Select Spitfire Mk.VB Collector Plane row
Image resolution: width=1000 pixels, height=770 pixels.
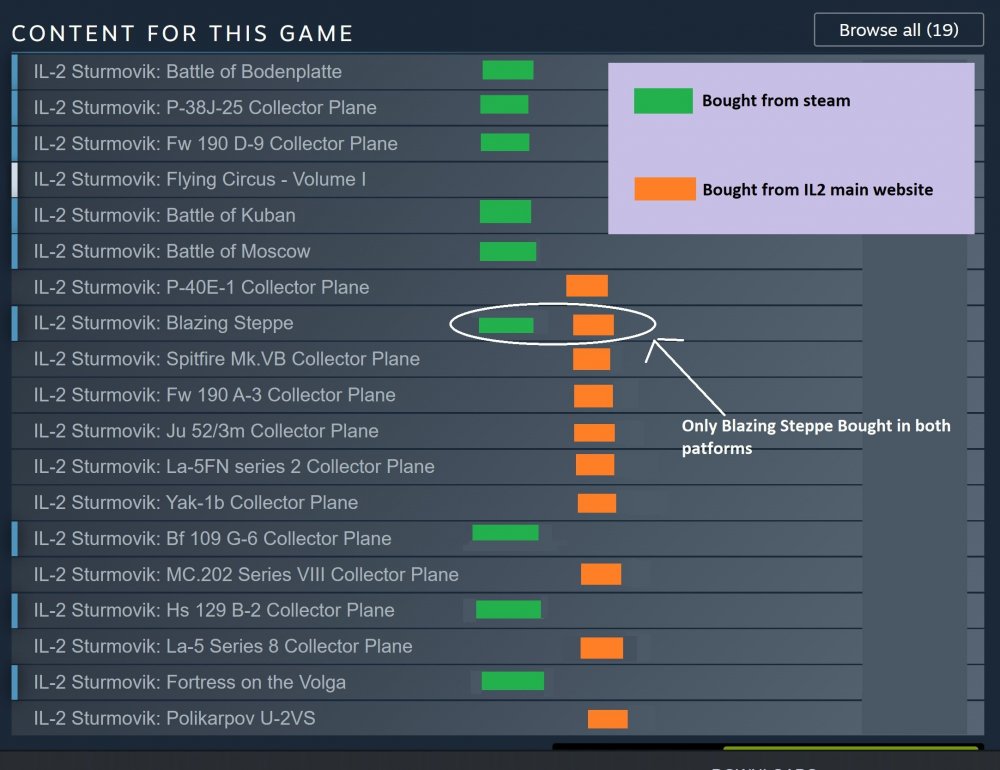click(x=226, y=360)
